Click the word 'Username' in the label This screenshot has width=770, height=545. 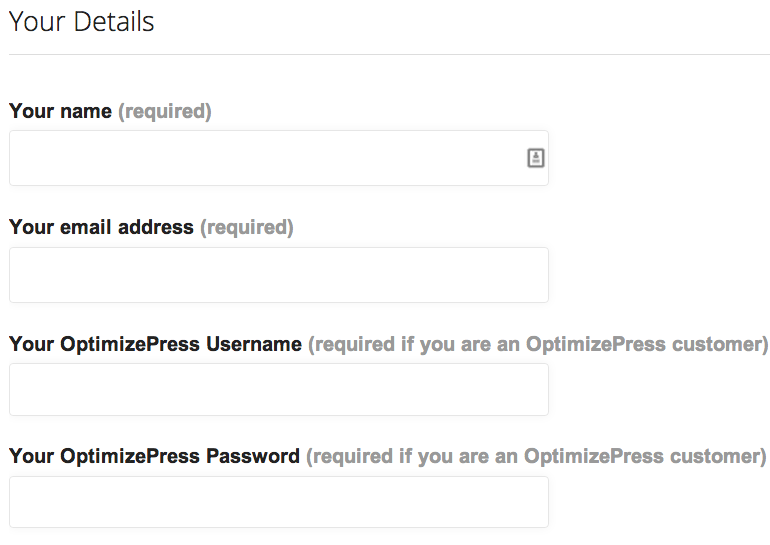click(254, 344)
